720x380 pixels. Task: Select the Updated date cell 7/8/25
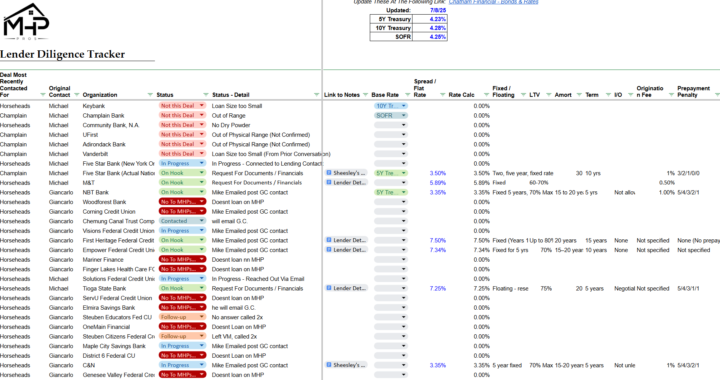pos(438,10)
